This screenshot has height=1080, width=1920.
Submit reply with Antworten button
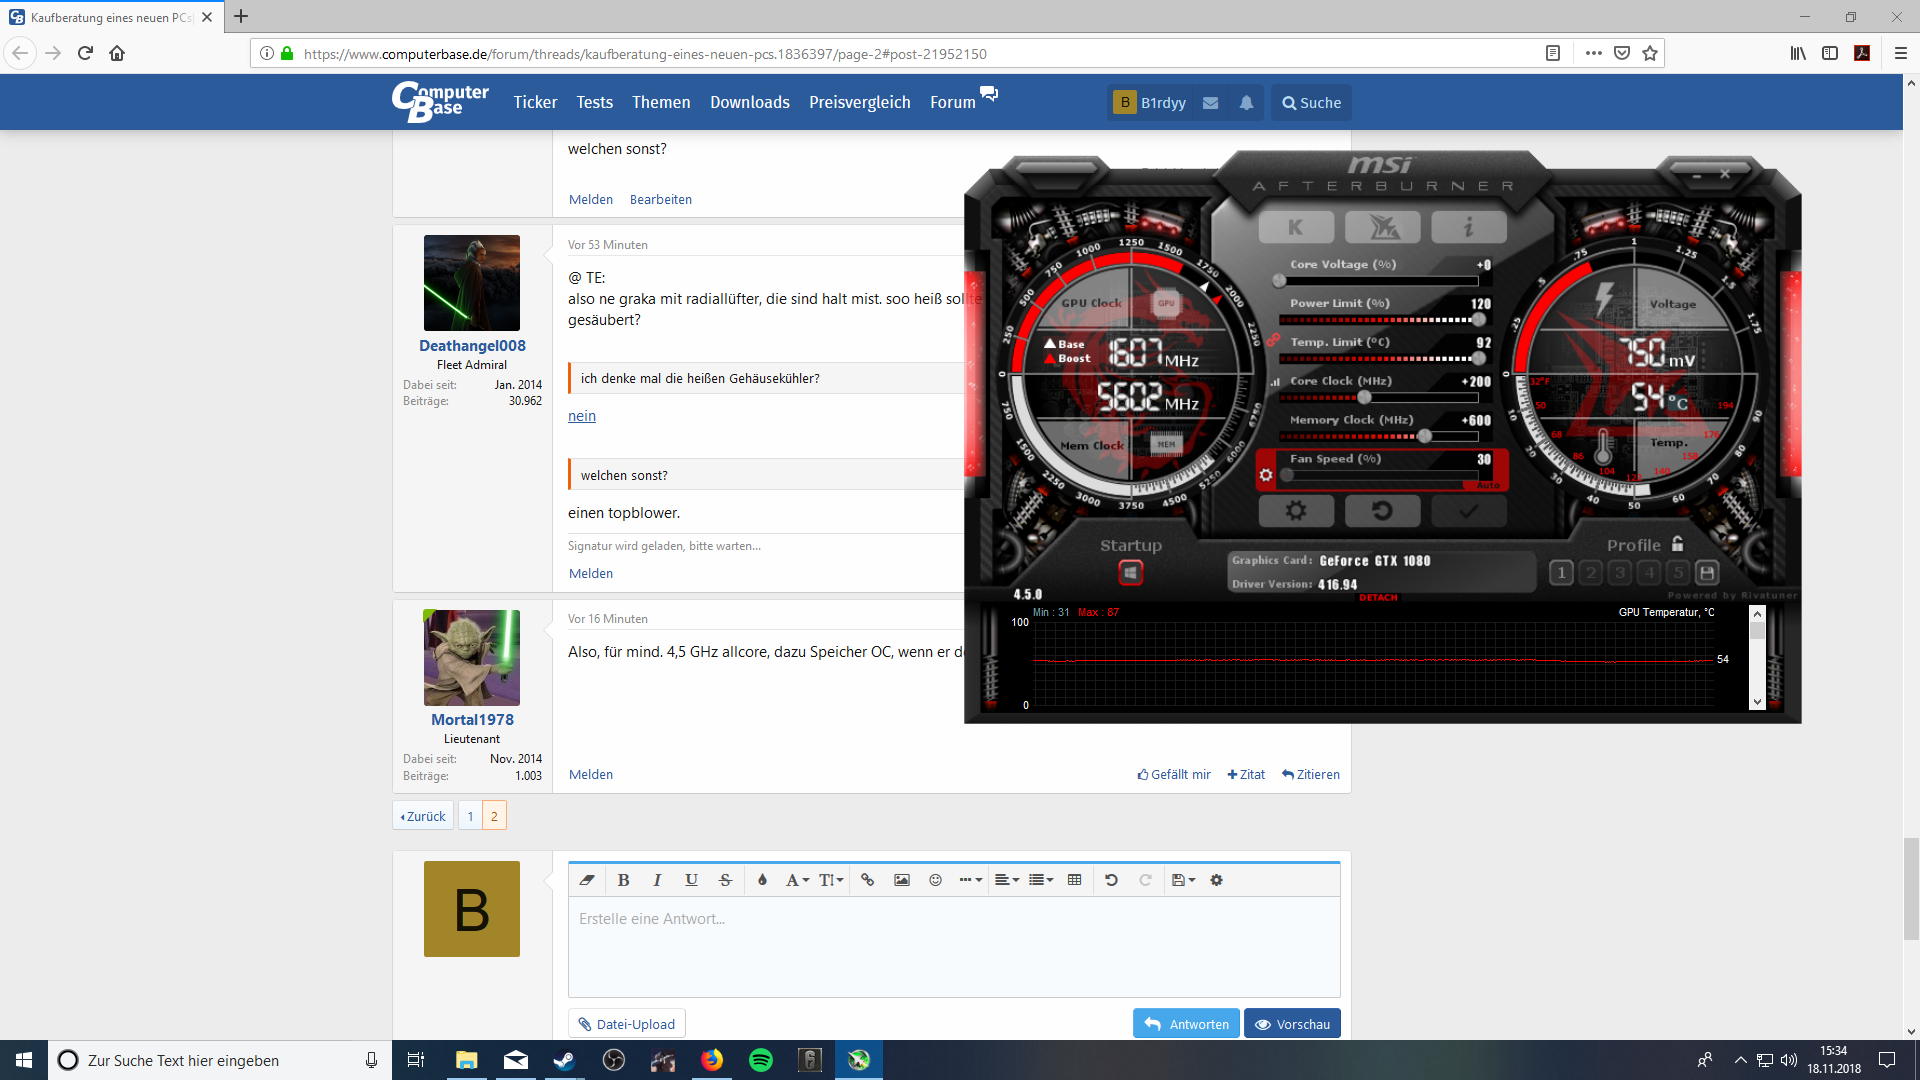[x=1186, y=1024]
